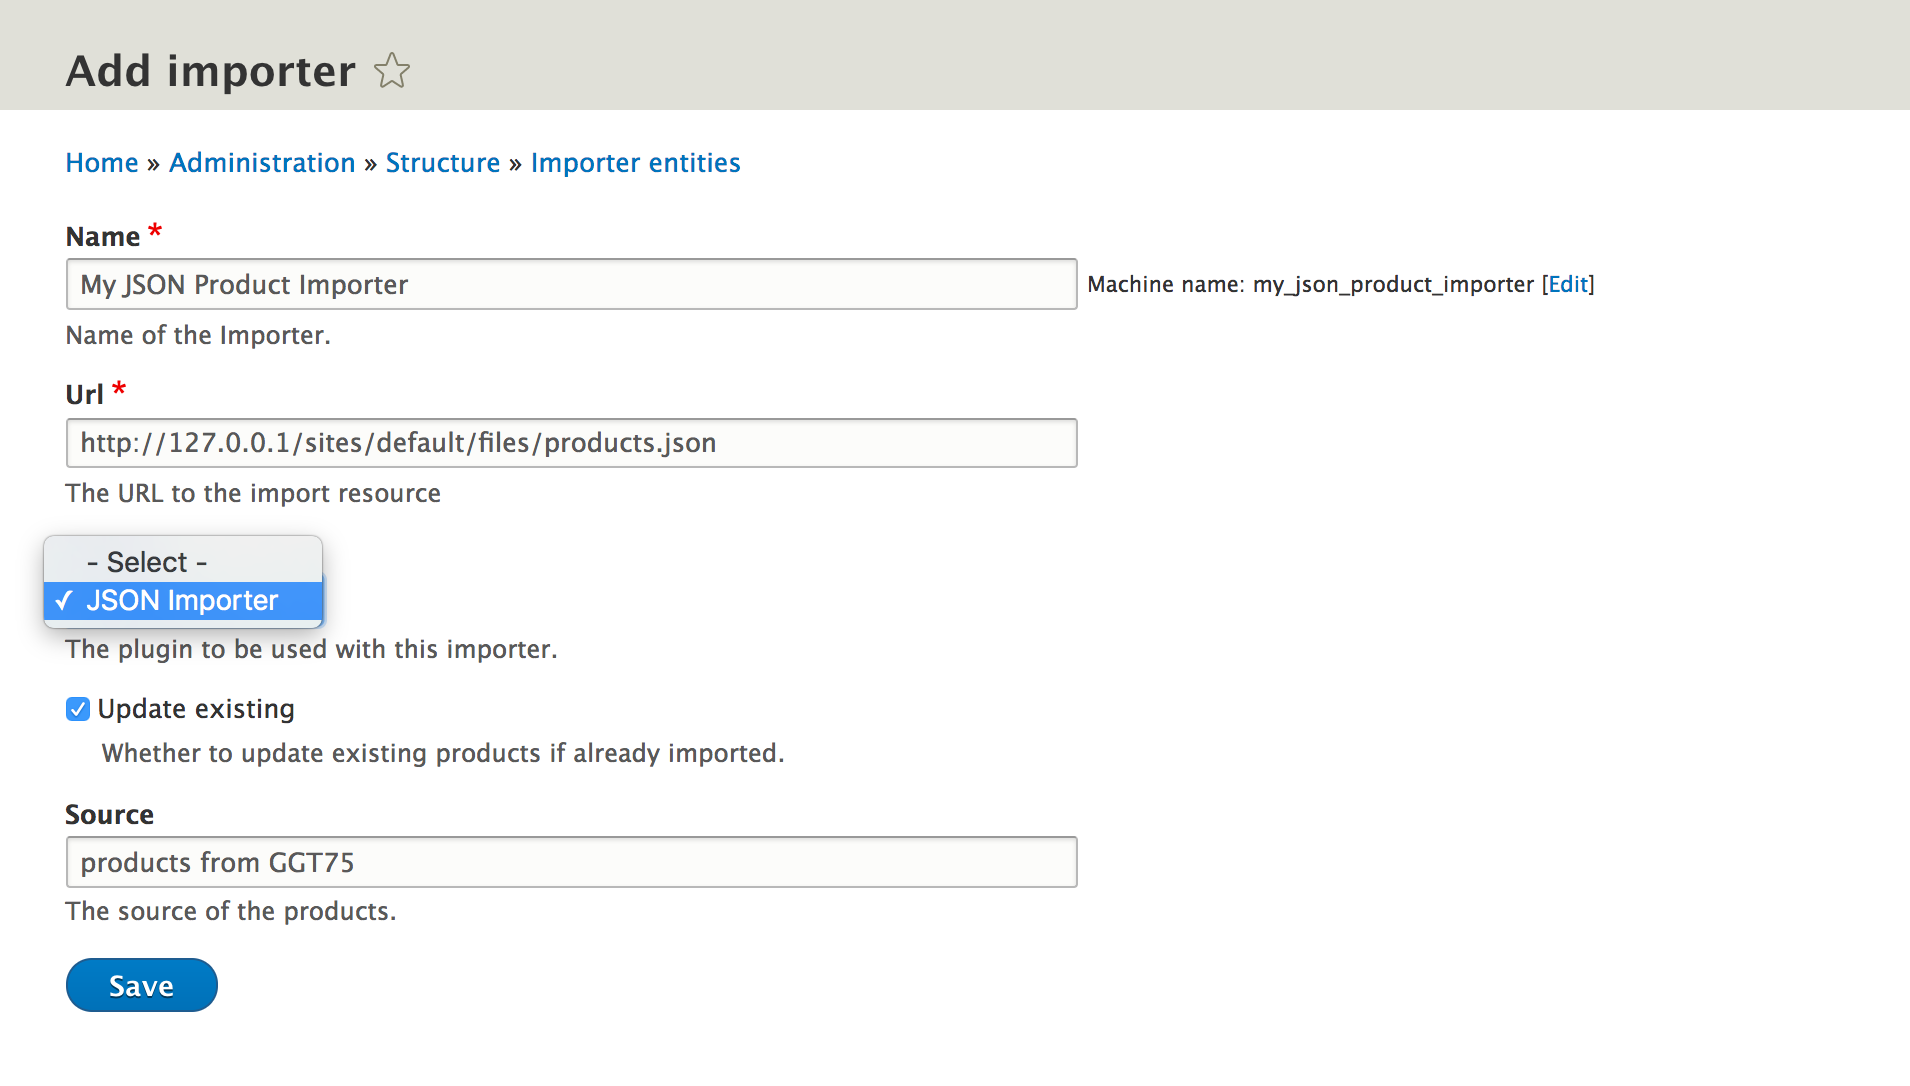Click the 'Url' field label

(x=85, y=395)
